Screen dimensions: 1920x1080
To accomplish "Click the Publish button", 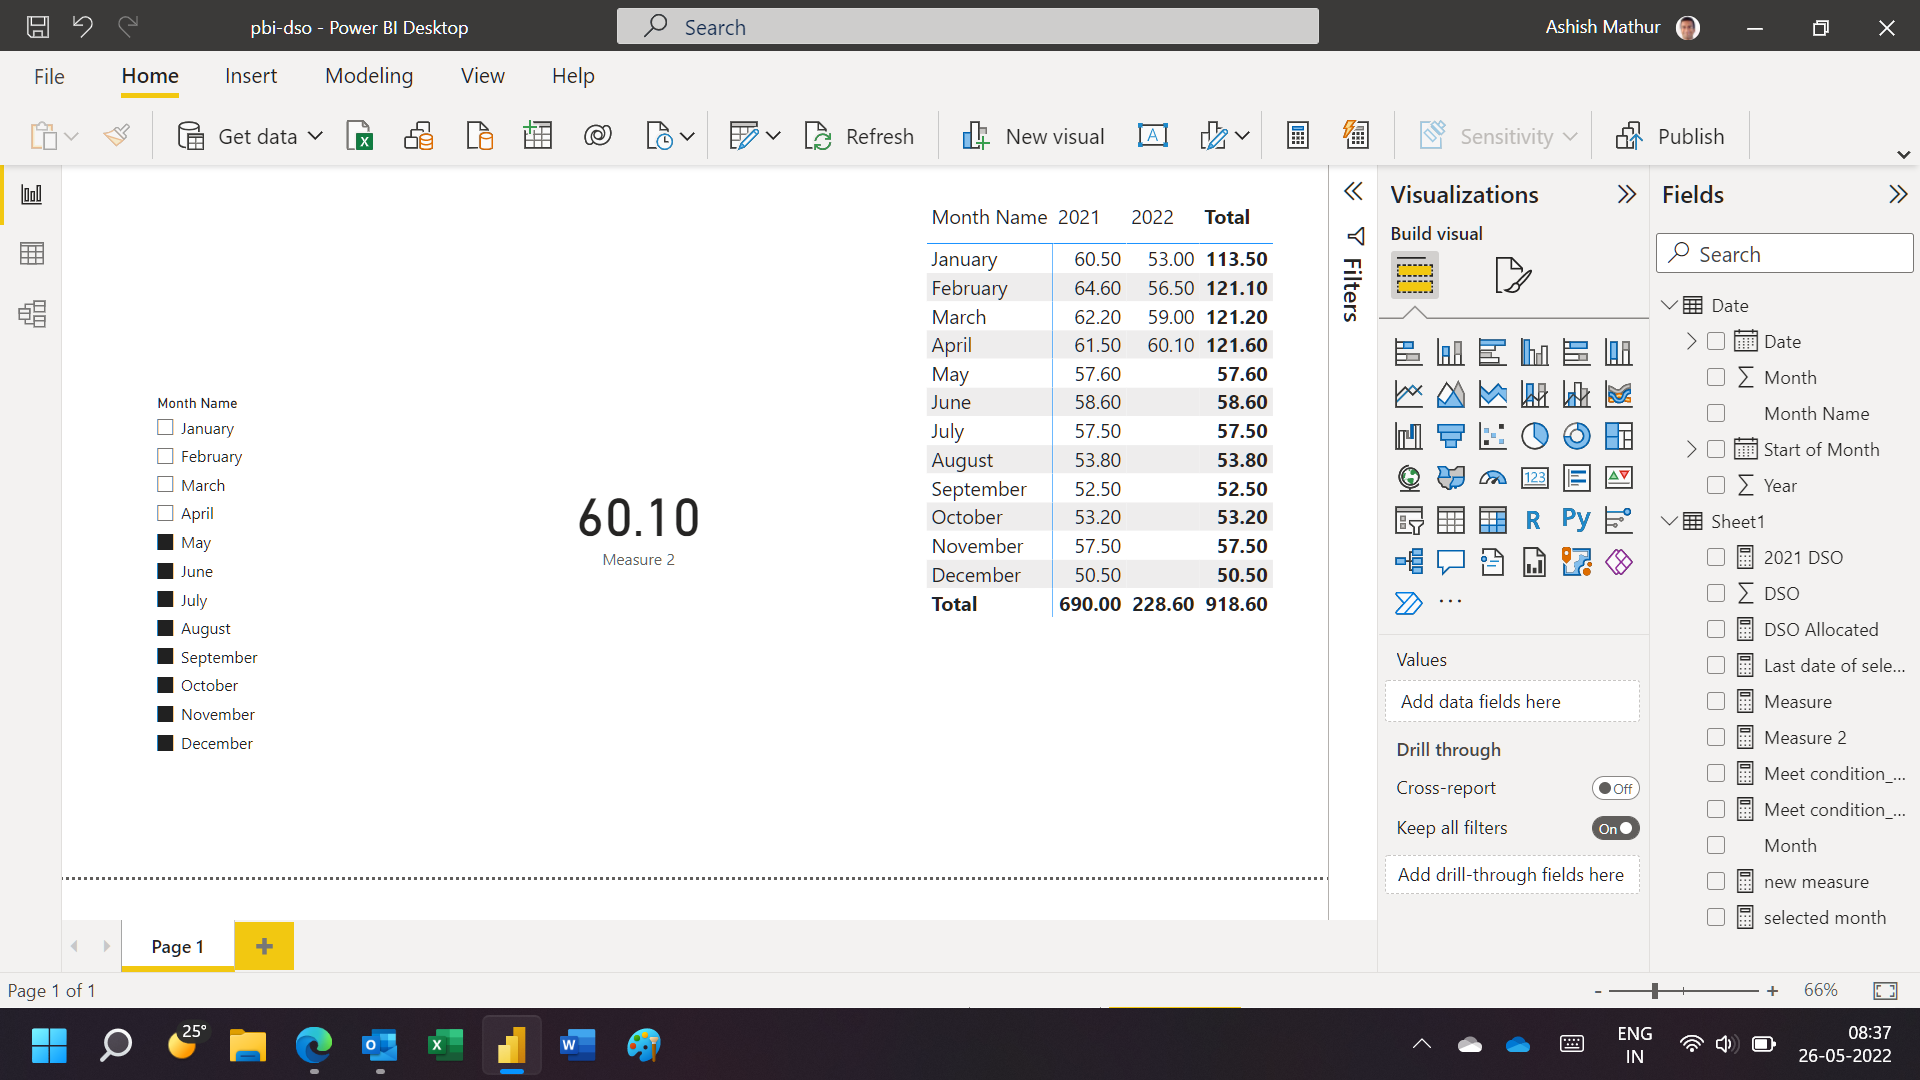I will point(1670,136).
